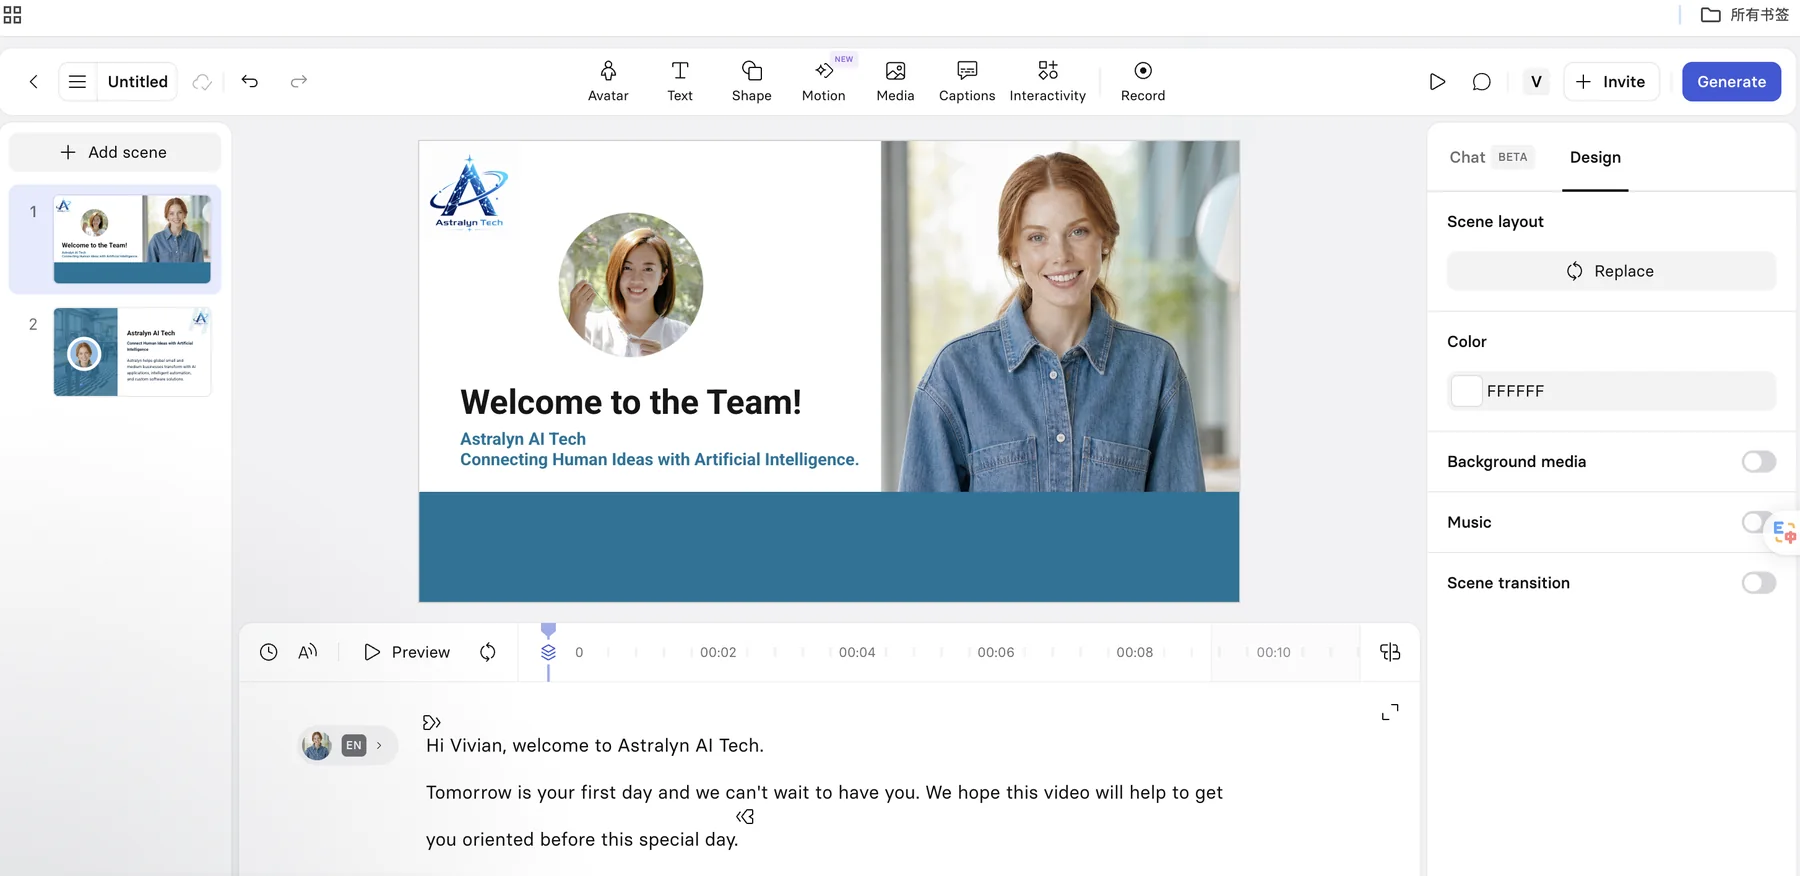
Task: Click the Untitled project title
Action: click(x=138, y=82)
